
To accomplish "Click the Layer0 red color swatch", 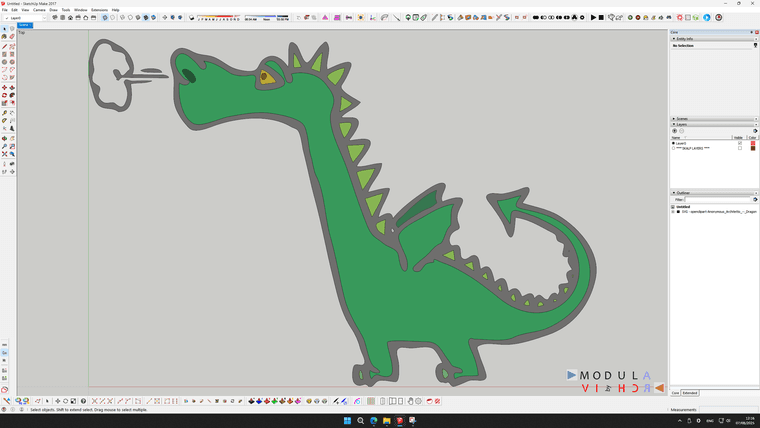I will pyautogui.click(x=753, y=143).
